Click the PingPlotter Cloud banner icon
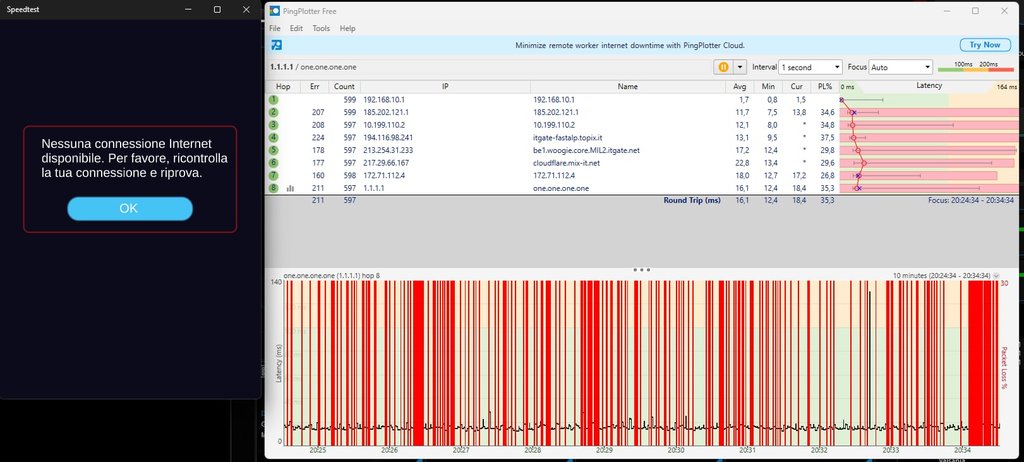The height and width of the screenshot is (462, 1024). pos(276,45)
